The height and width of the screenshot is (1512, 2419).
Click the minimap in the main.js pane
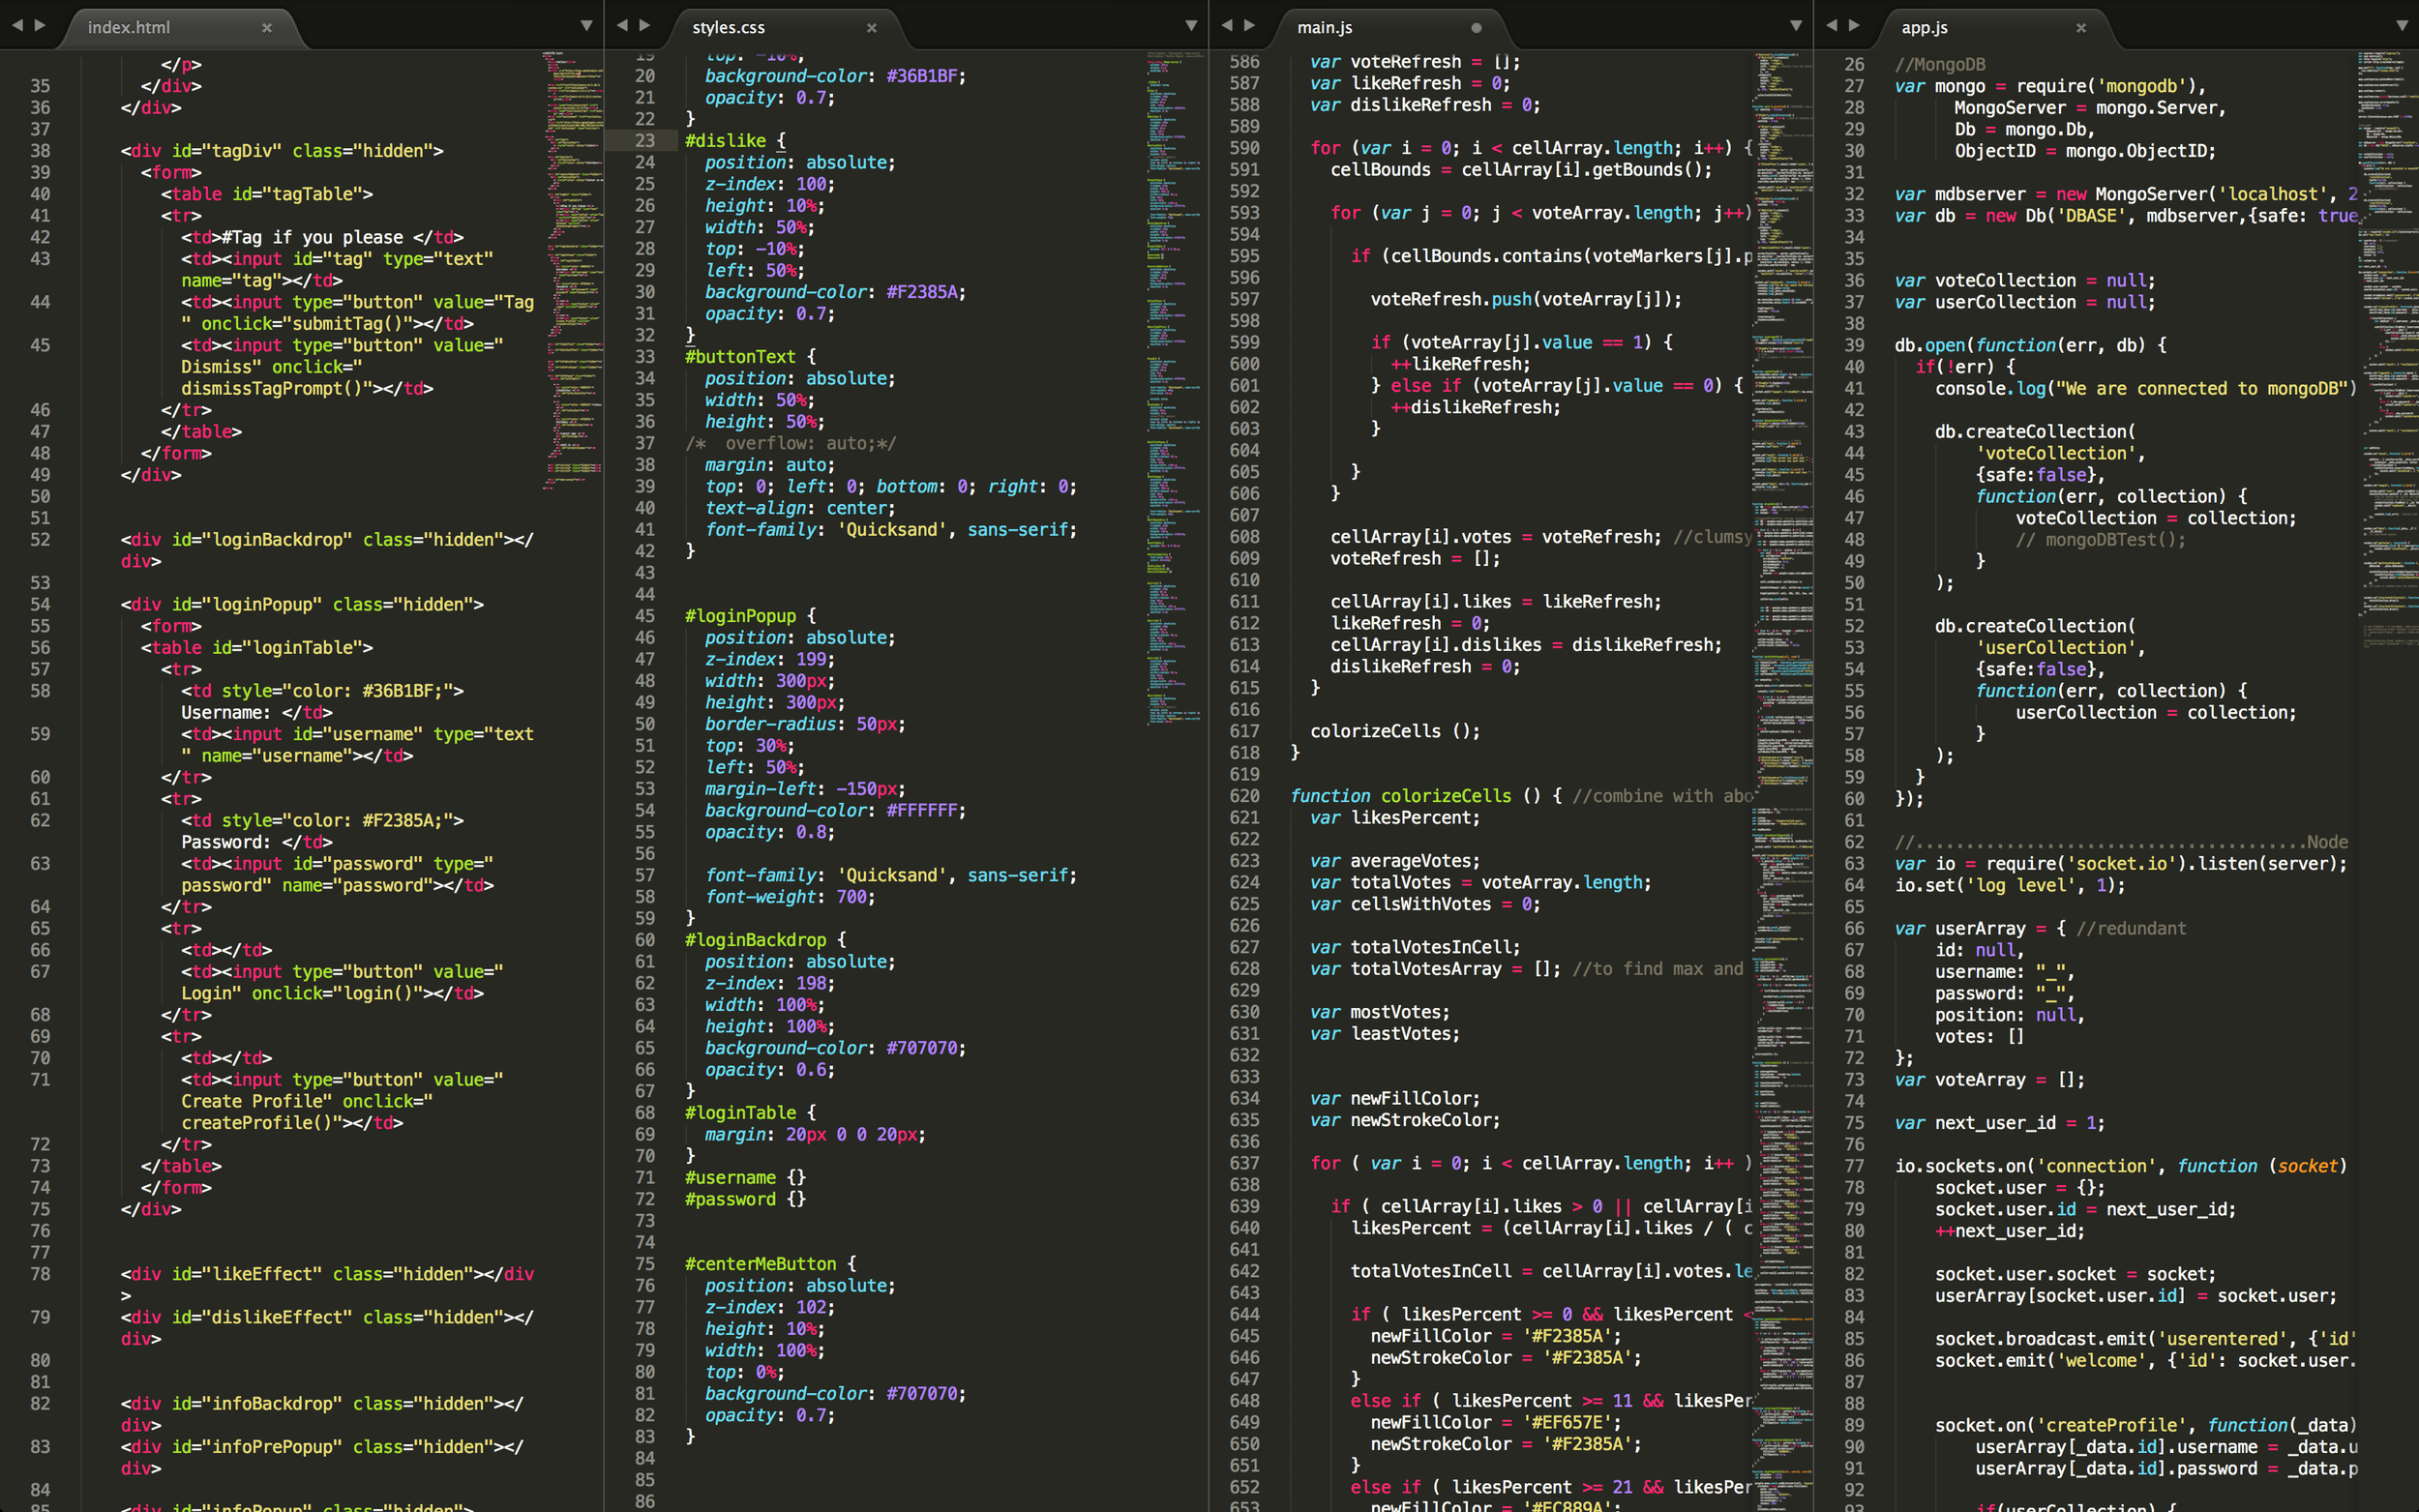tap(1781, 700)
